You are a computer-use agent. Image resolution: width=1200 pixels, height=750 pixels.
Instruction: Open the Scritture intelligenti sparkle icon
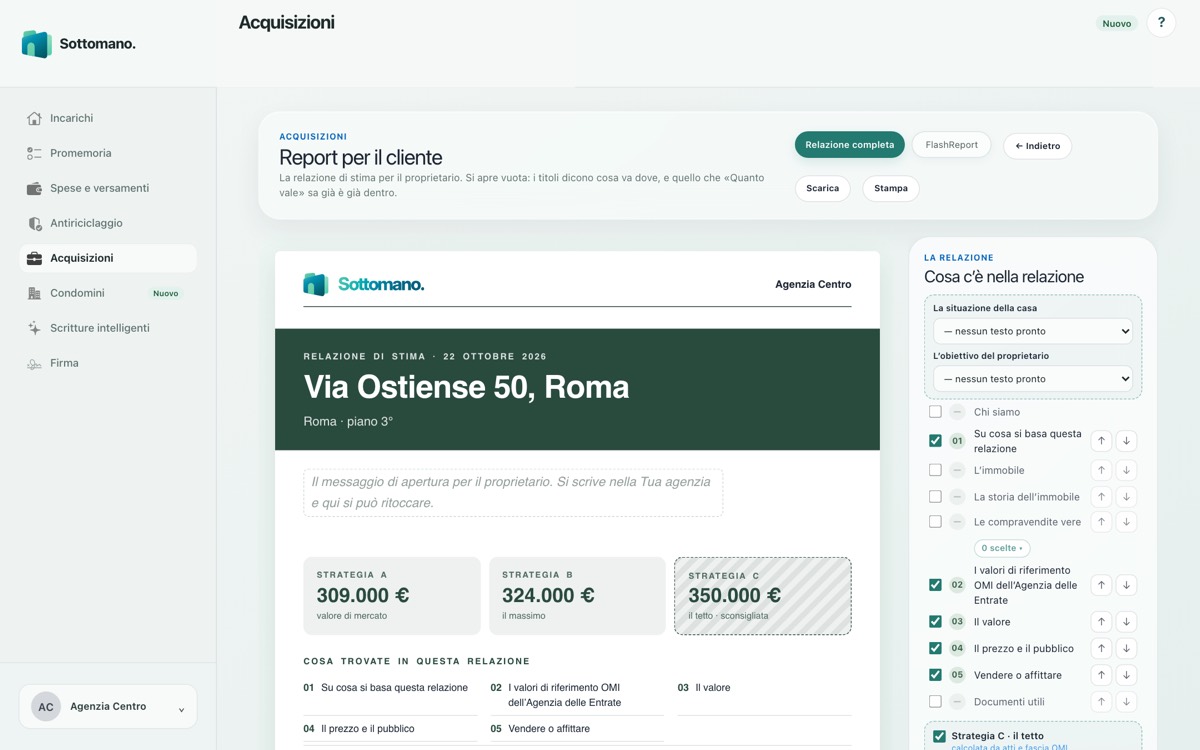coord(34,328)
